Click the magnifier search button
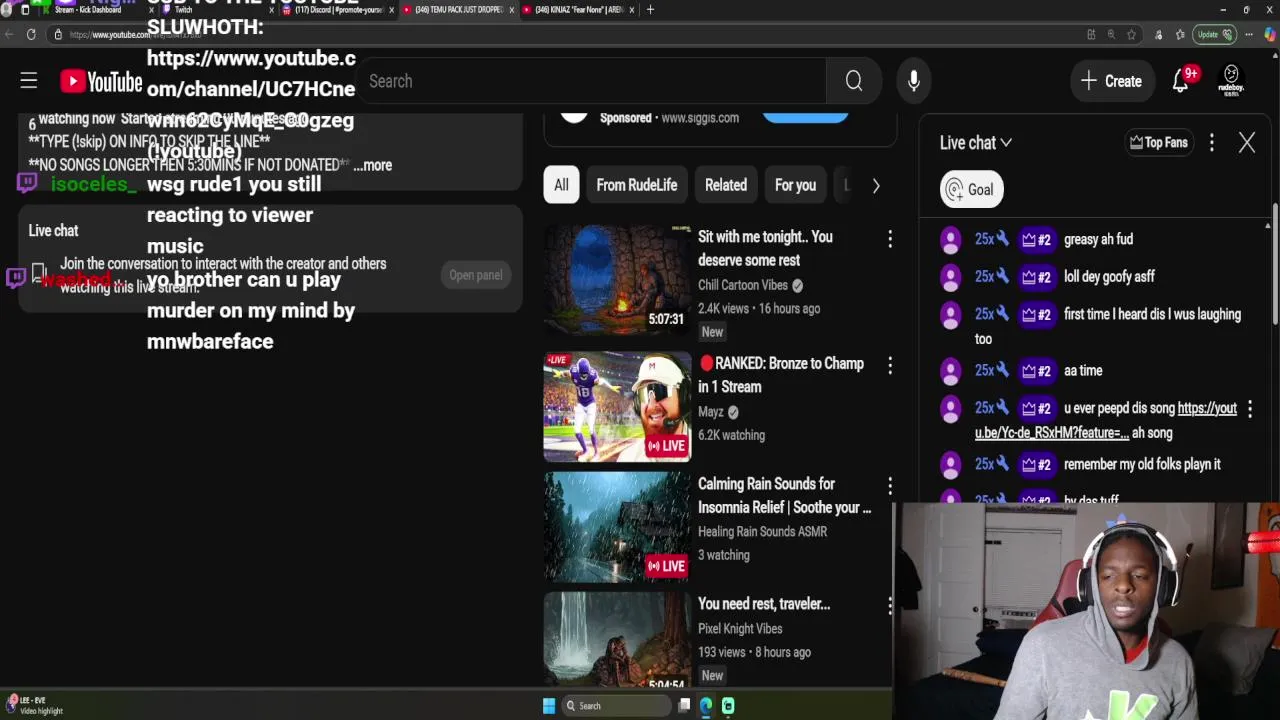The height and width of the screenshot is (720, 1280). [854, 81]
